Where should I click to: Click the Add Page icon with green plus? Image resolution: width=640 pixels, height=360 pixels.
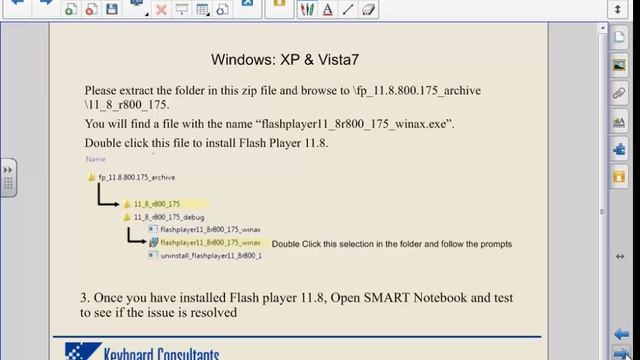[70, 9]
